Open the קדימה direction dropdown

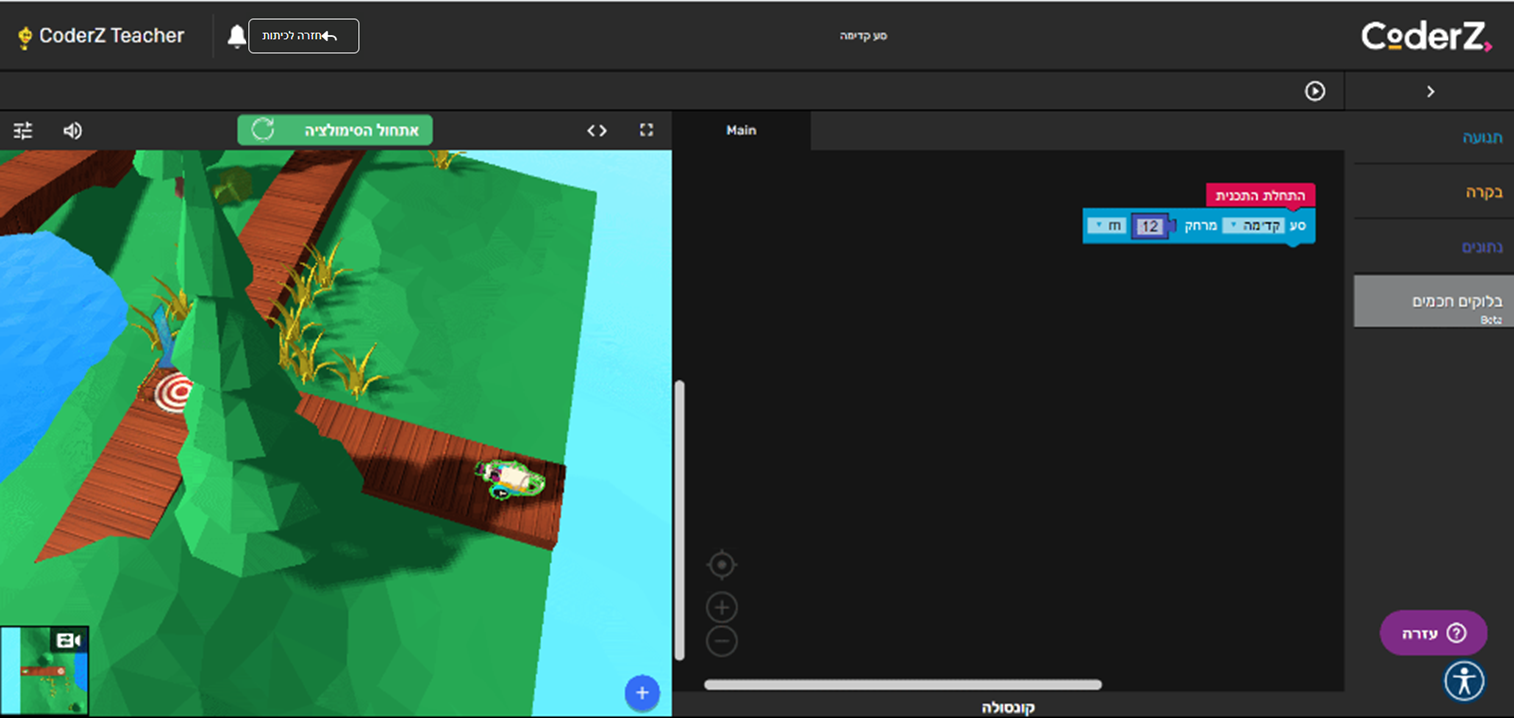[x=1251, y=226]
